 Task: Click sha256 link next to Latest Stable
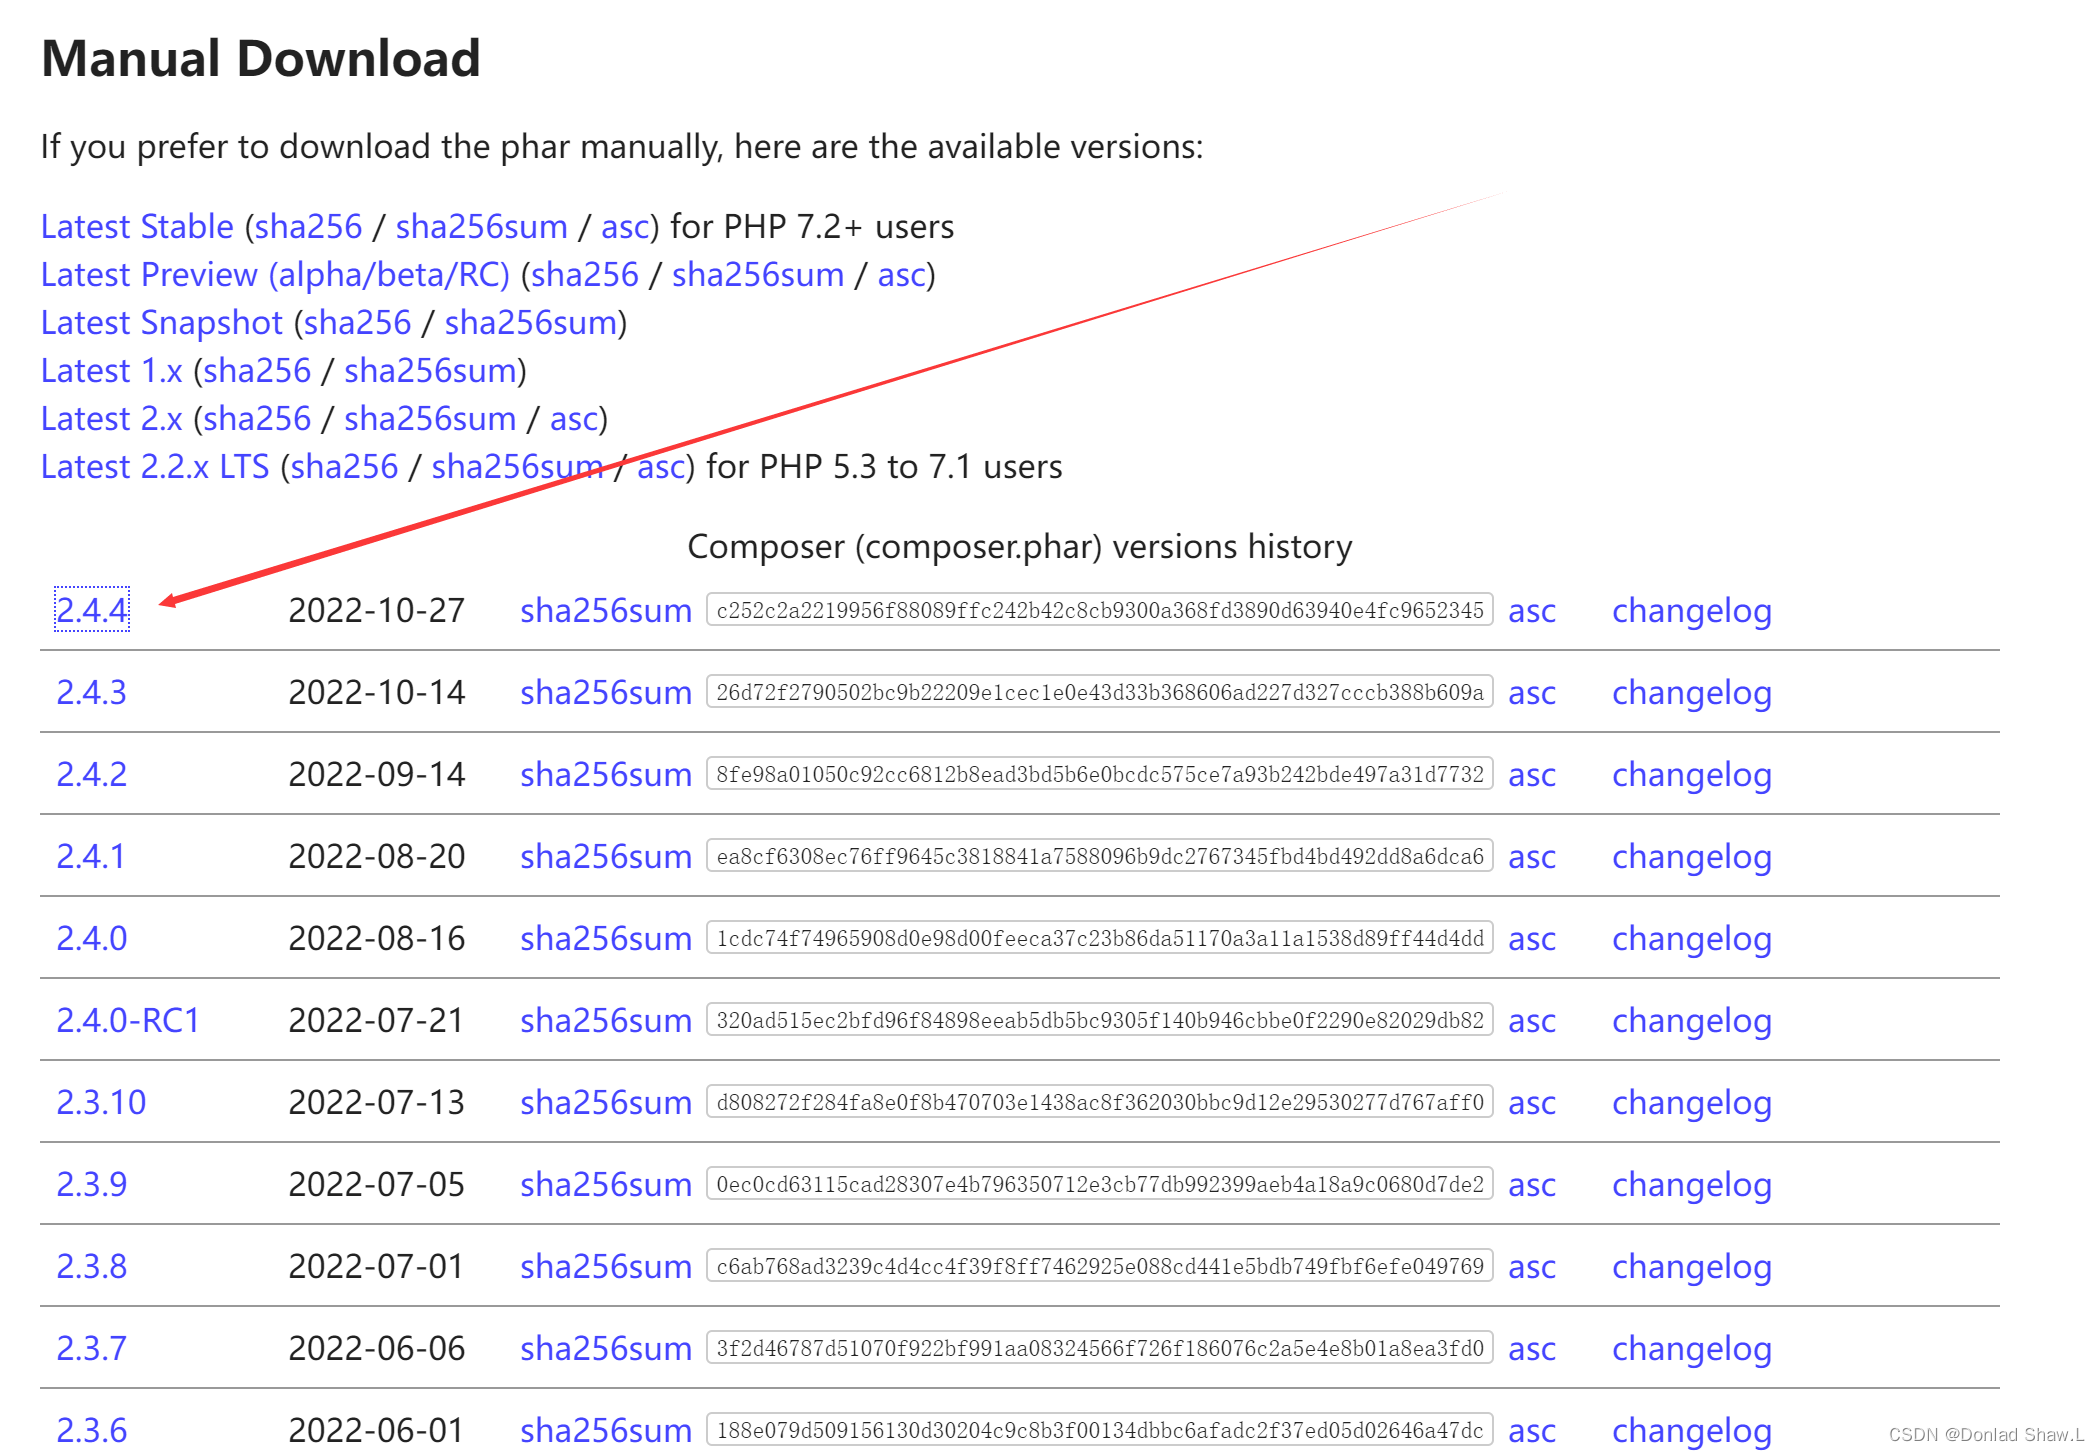[x=308, y=227]
